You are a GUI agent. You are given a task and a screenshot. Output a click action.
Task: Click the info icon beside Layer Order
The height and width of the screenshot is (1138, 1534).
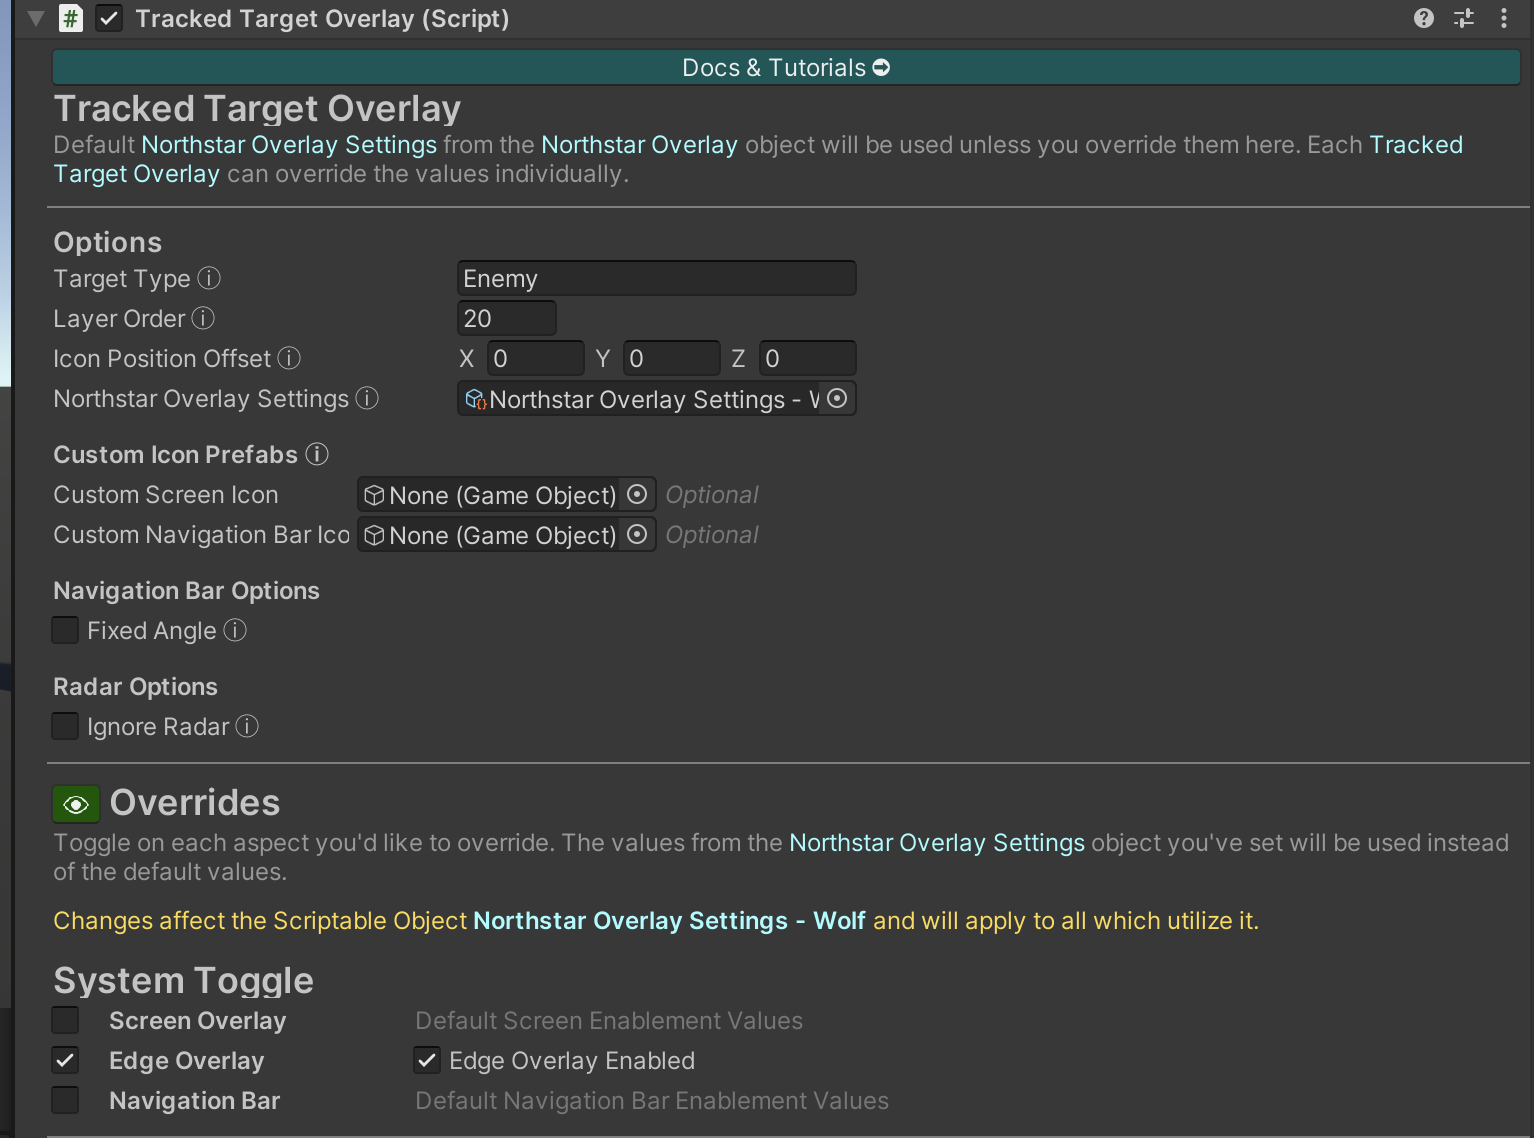click(203, 318)
